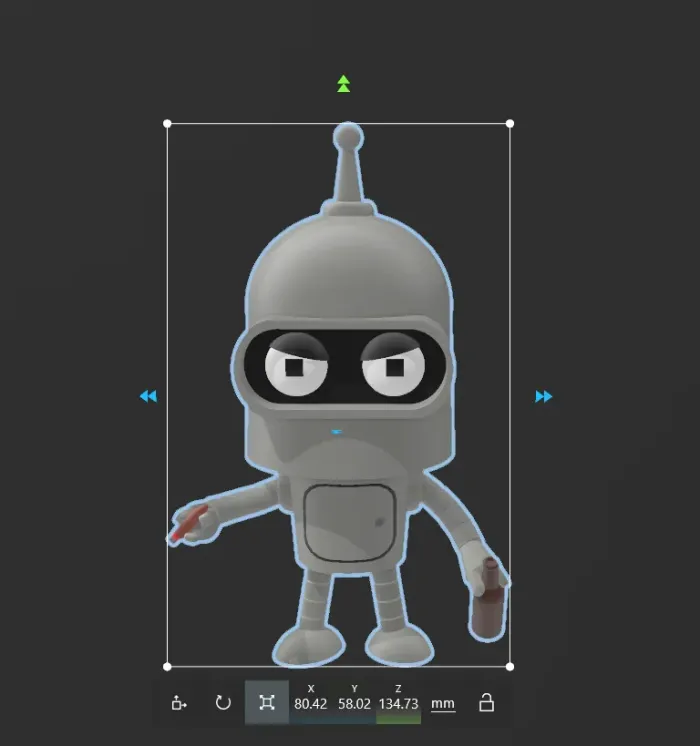This screenshot has height=746, width=700.
Task: Click the red cigar in the robot's hand
Action: pos(186,526)
